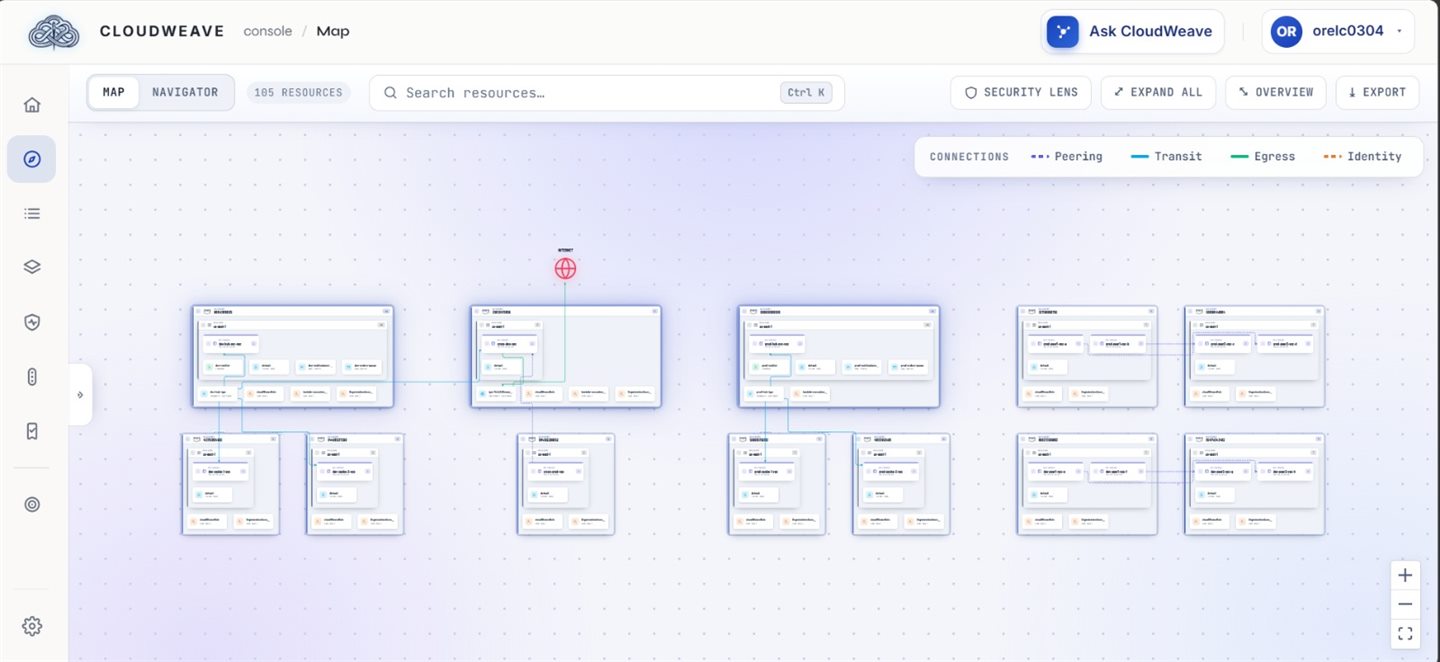Switch to the MAP tab

coord(114,92)
